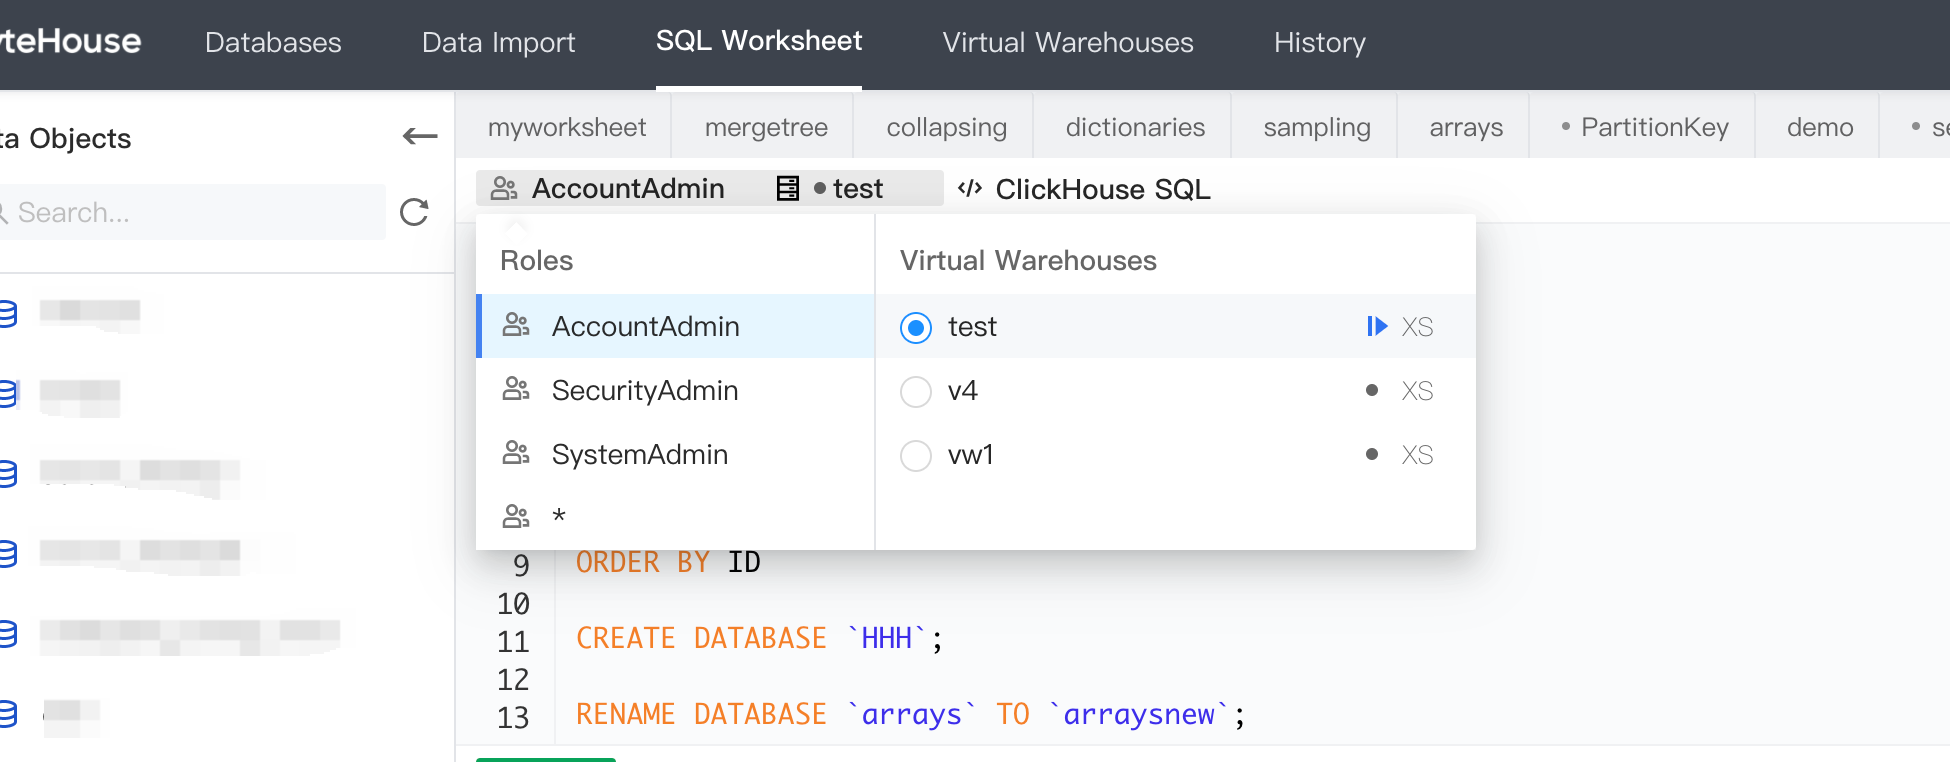This screenshot has height=762, width=1950.
Task: Select the SecurityAdmin role
Action: (x=676, y=390)
